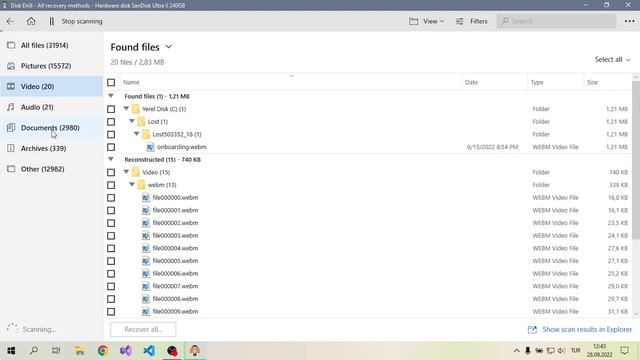Click the Audio music note icon
This screenshot has width=640, height=360.
tap(11, 107)
